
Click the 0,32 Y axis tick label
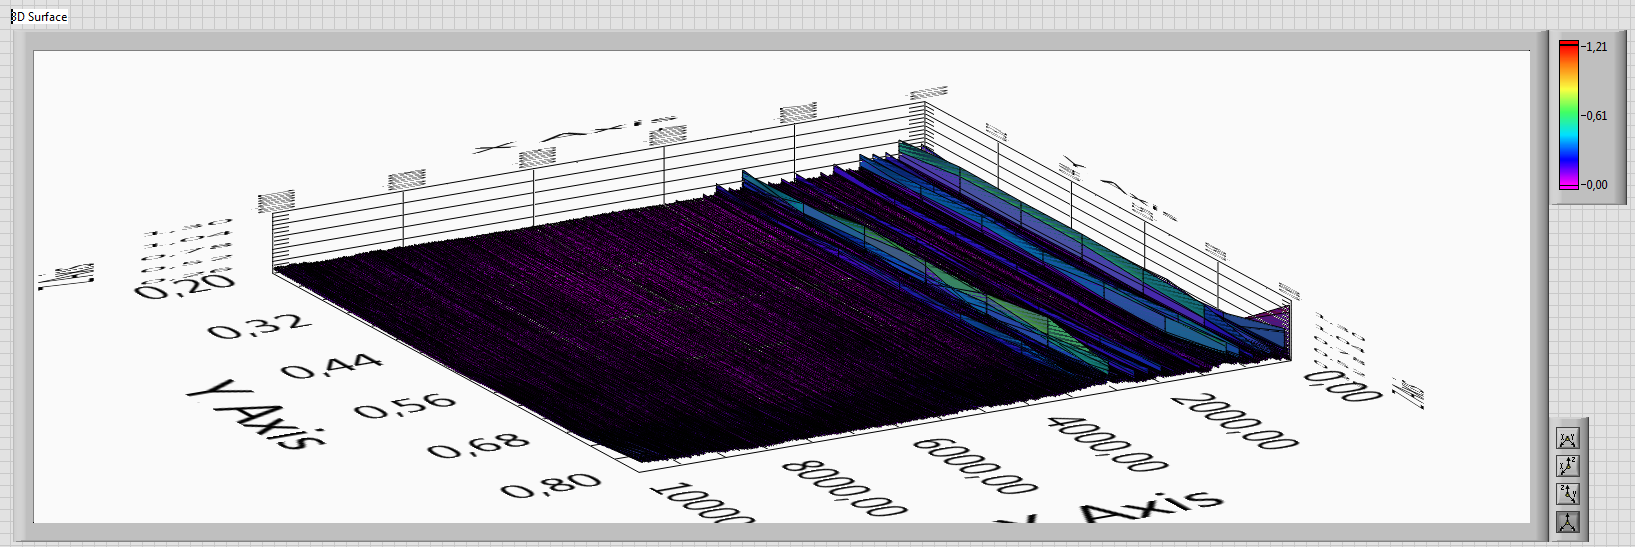point(259,327)
